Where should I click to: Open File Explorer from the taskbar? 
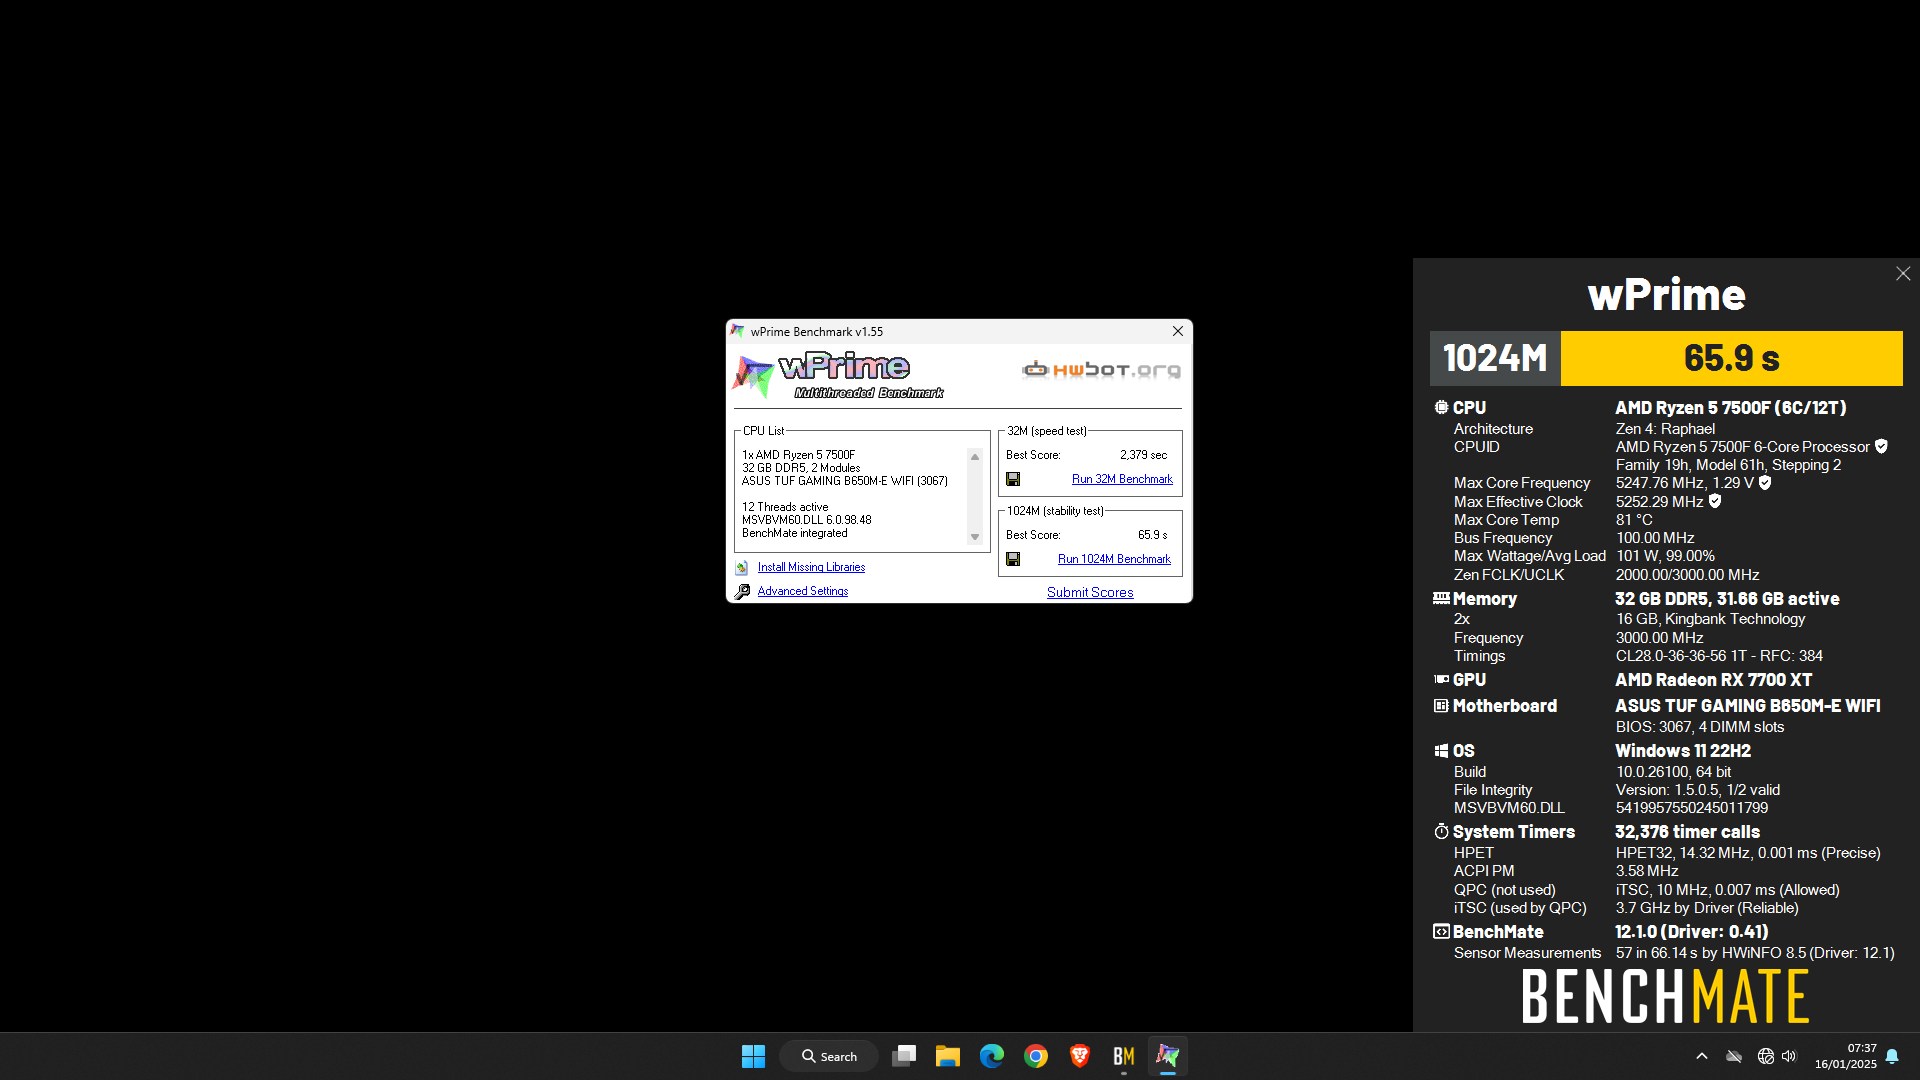[948, 1057]
